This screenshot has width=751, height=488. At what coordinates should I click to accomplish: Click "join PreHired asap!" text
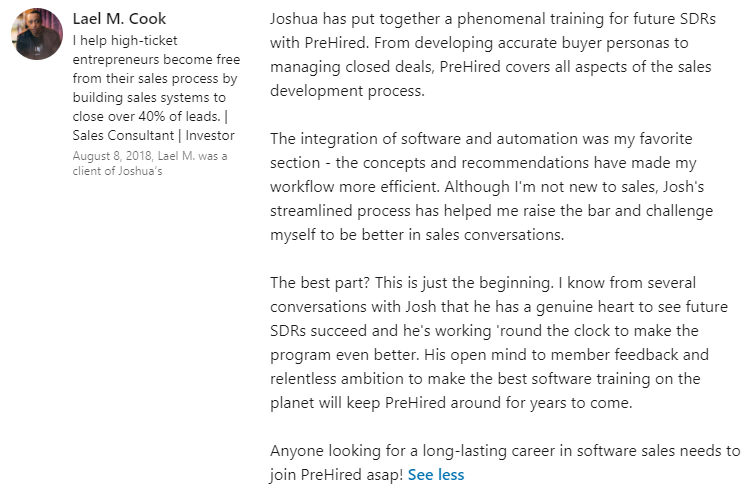335,474
